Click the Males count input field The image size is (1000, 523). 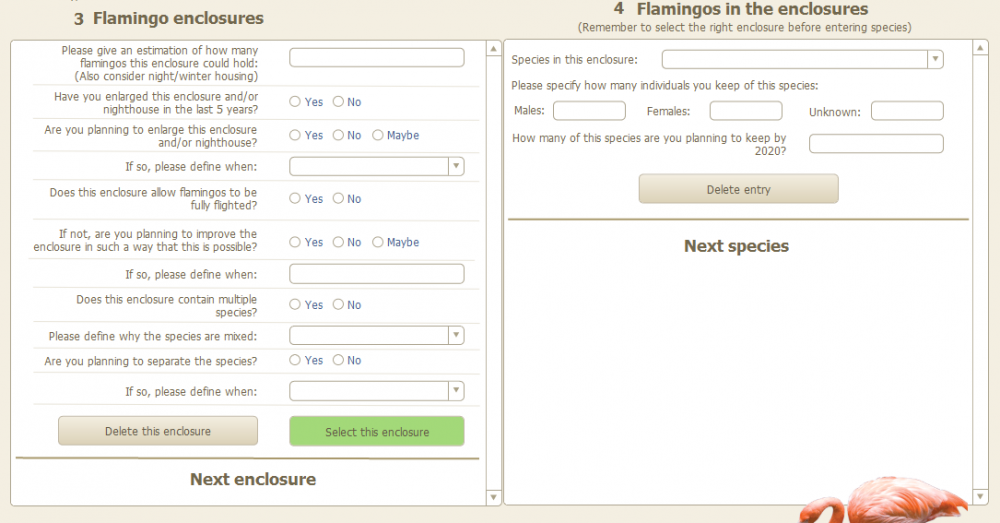coord(589,110)
